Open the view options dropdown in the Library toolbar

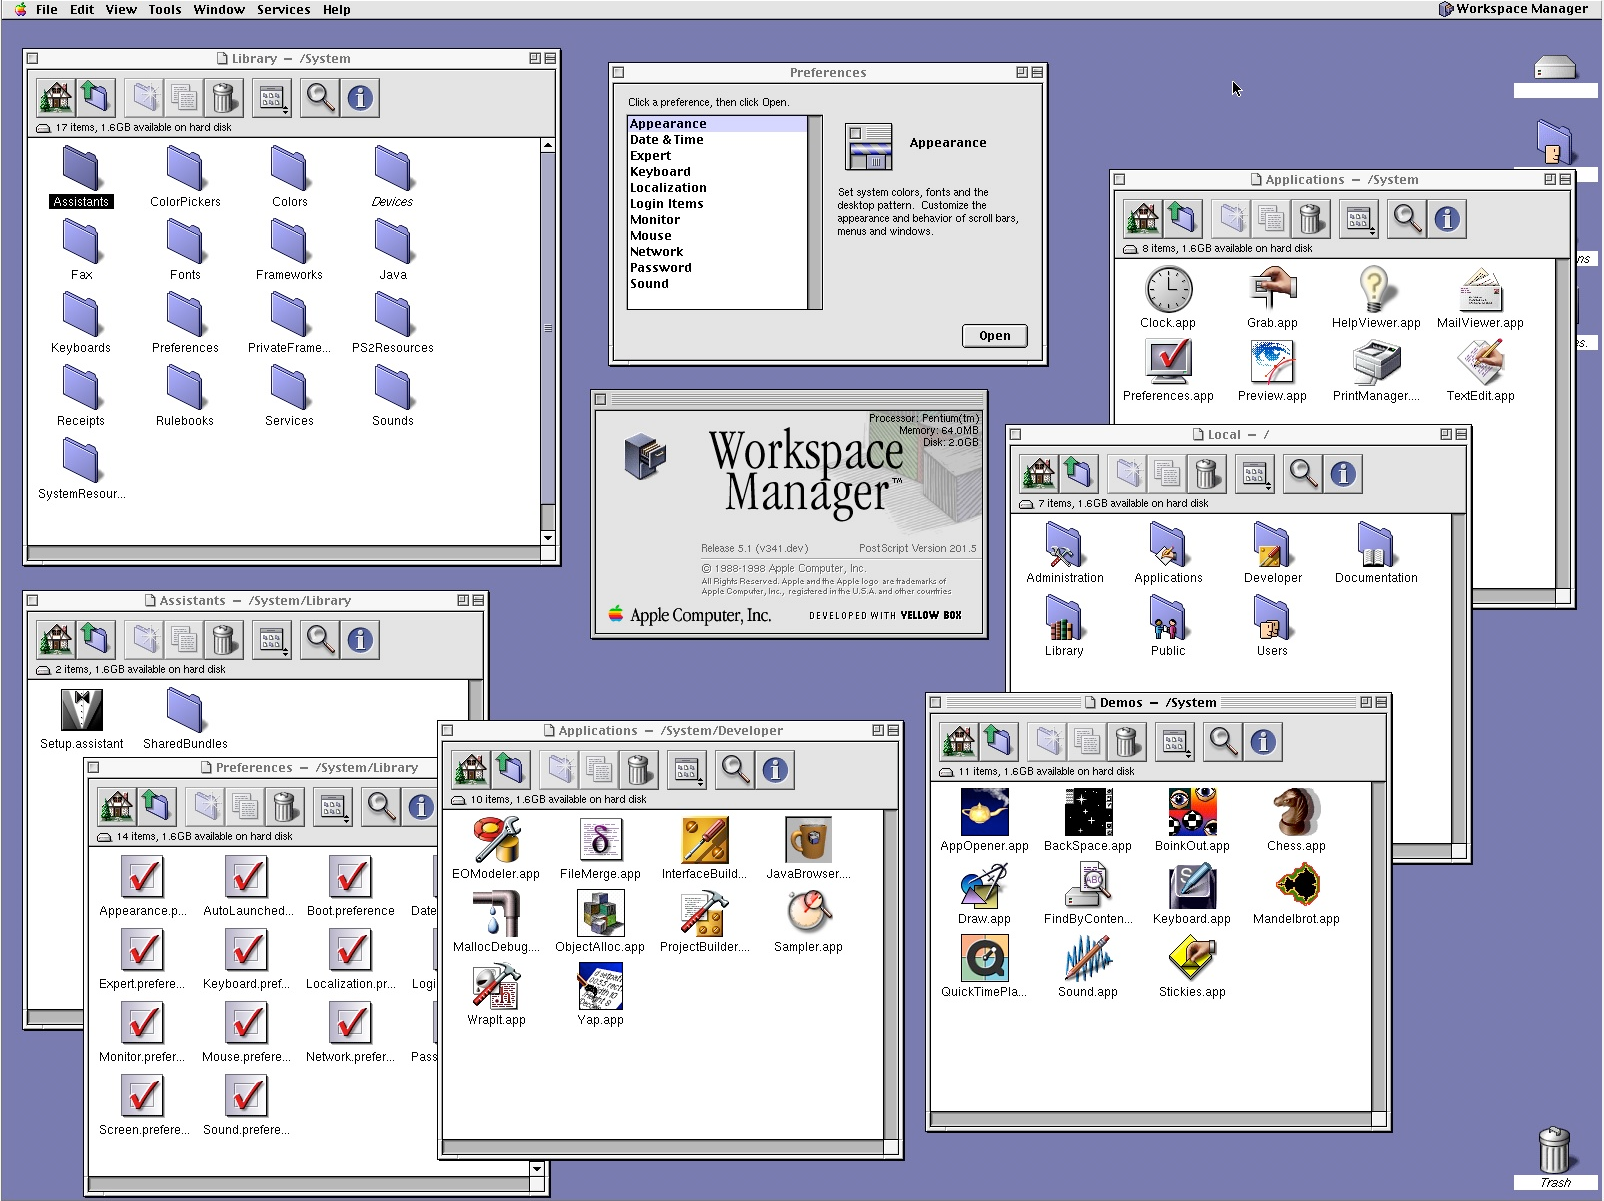[x=272, y=97]
